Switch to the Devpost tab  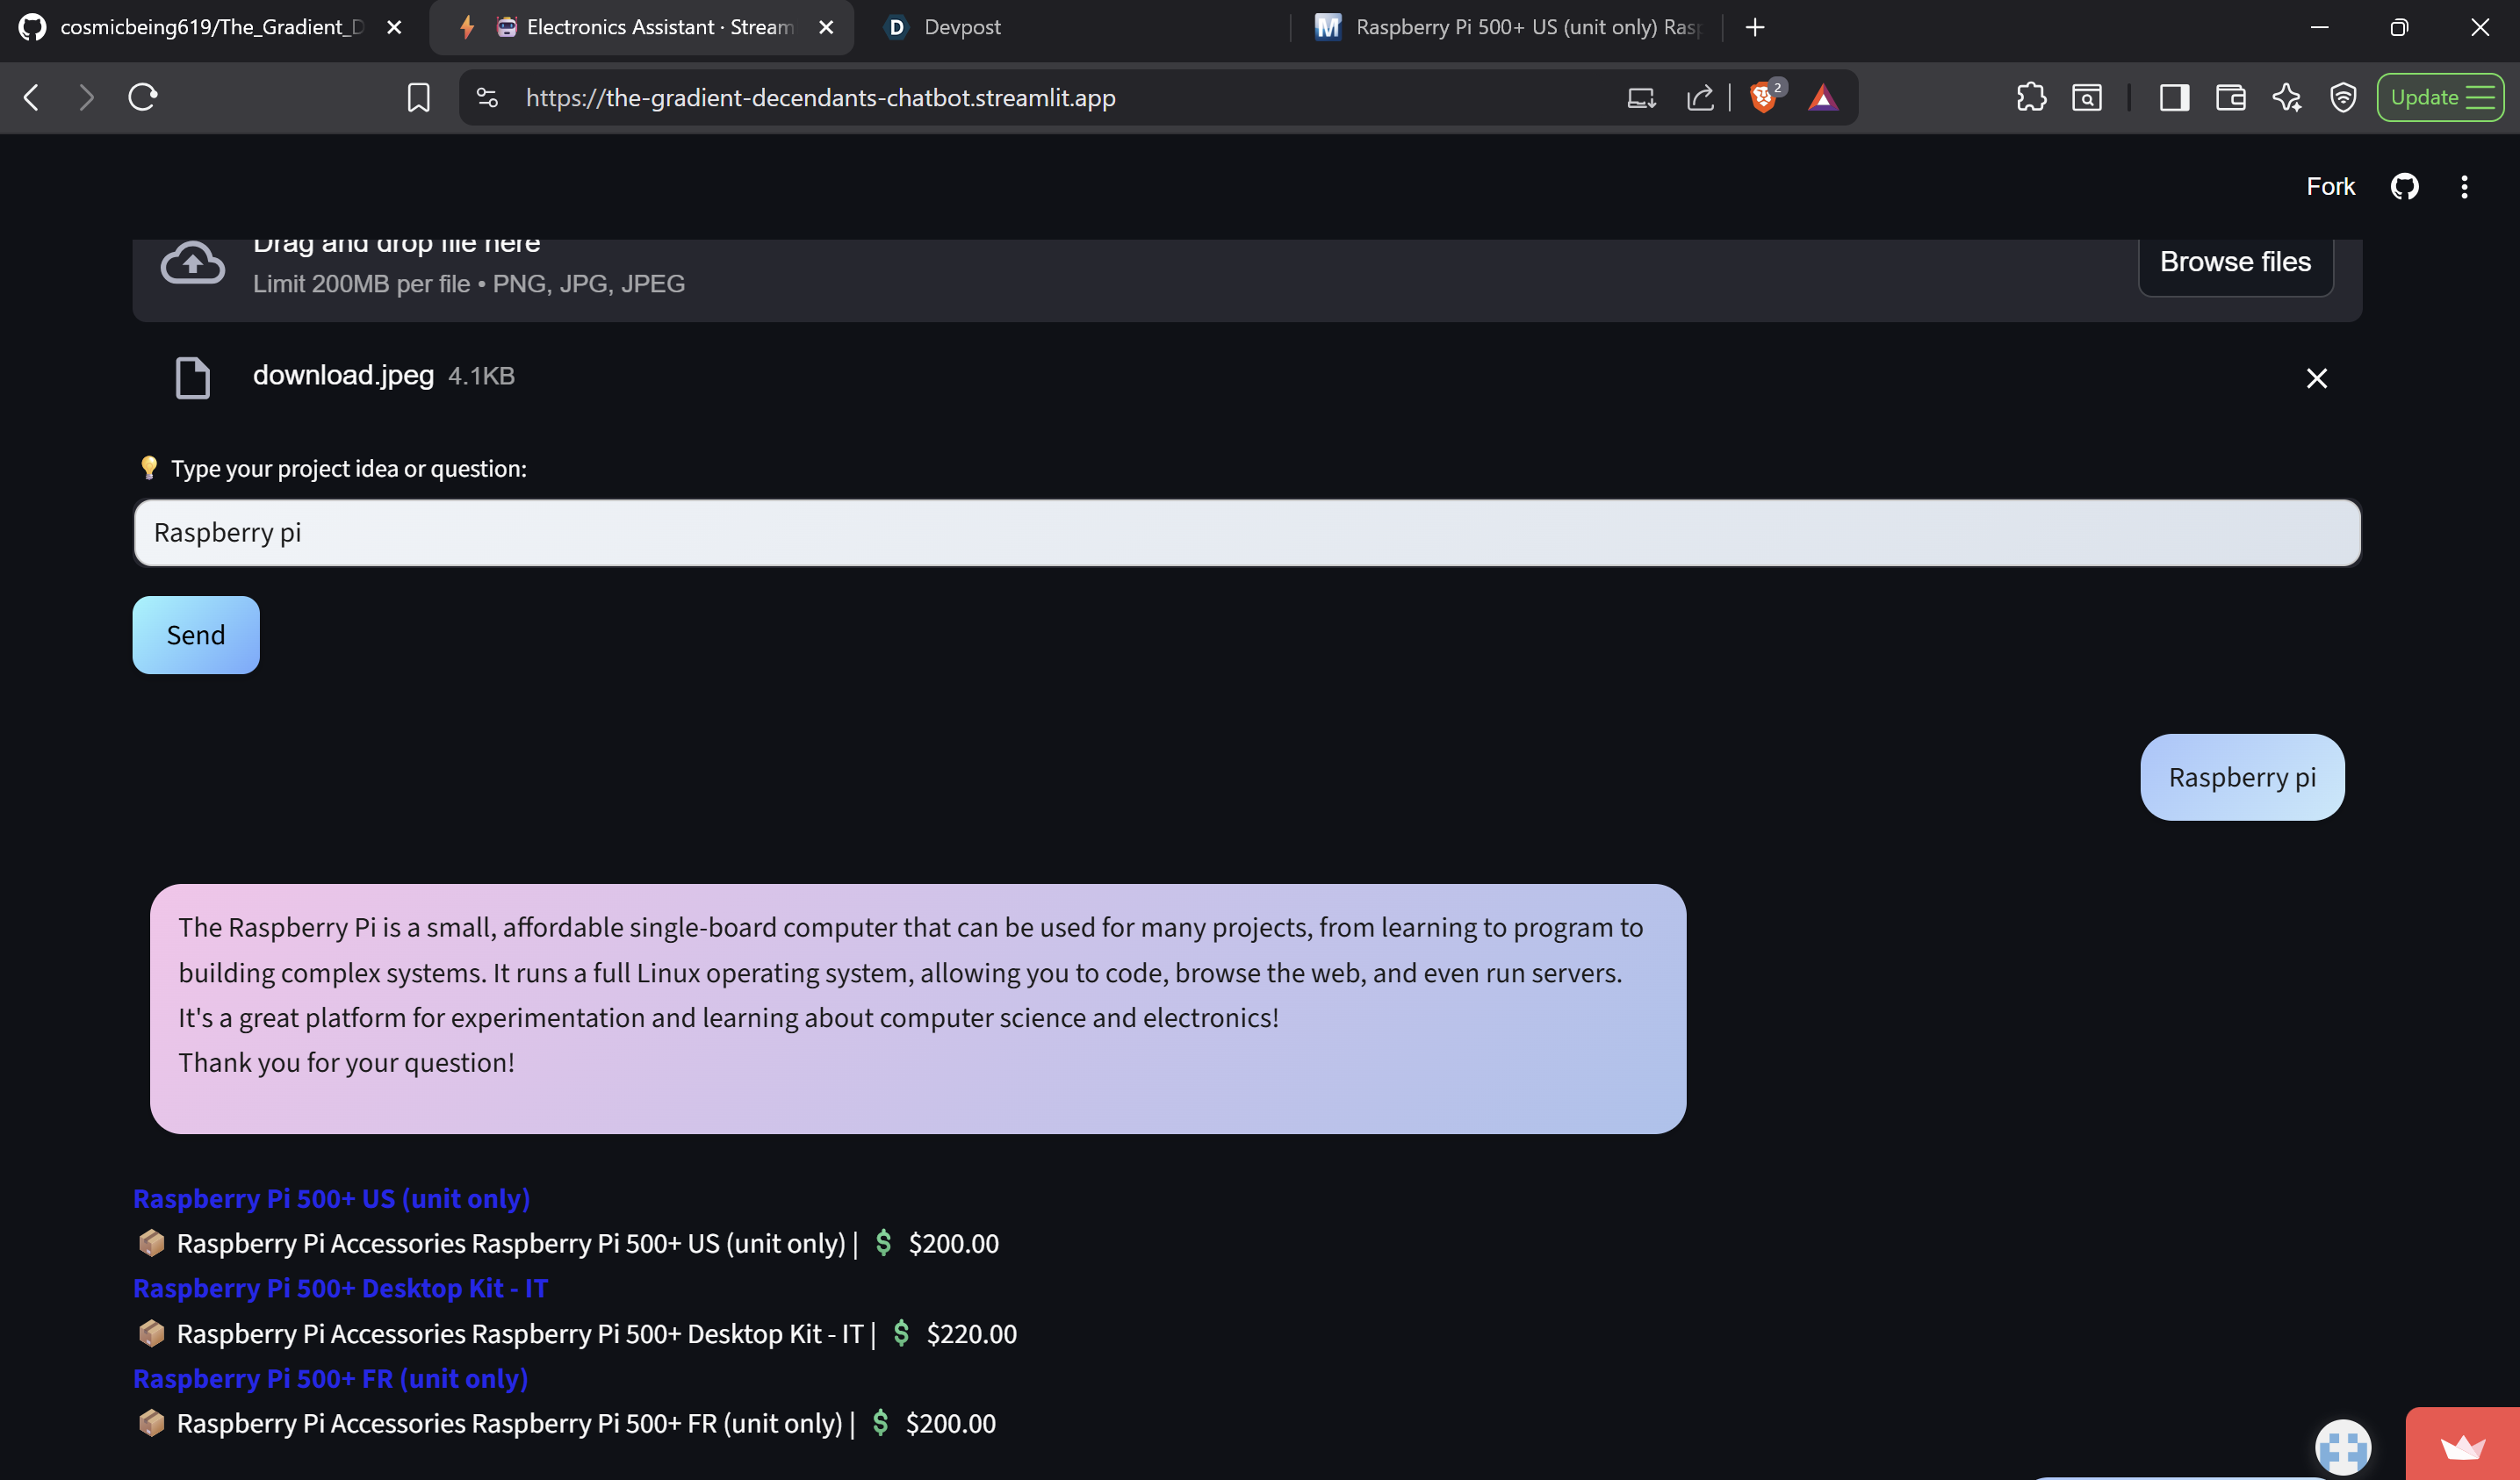[x=961, y=28]
